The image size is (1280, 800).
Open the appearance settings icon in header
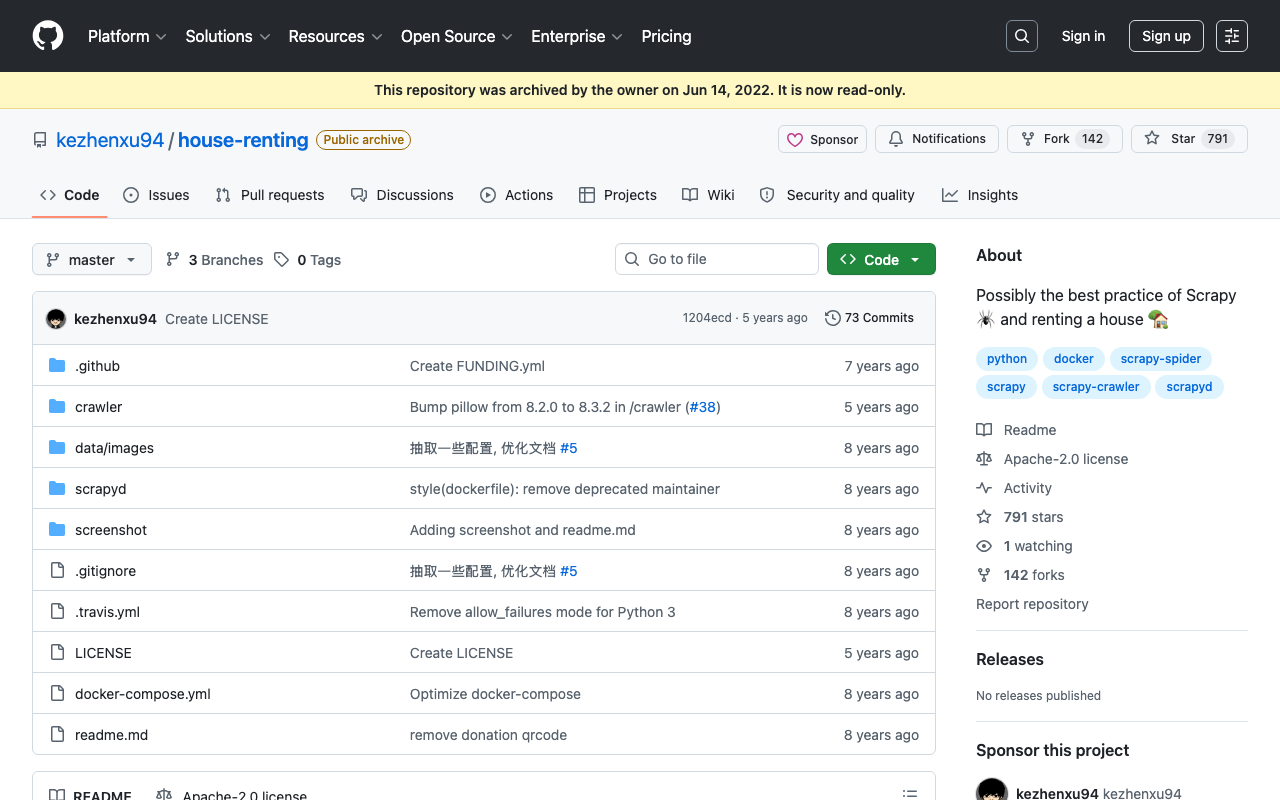[x=1232, y=36]
